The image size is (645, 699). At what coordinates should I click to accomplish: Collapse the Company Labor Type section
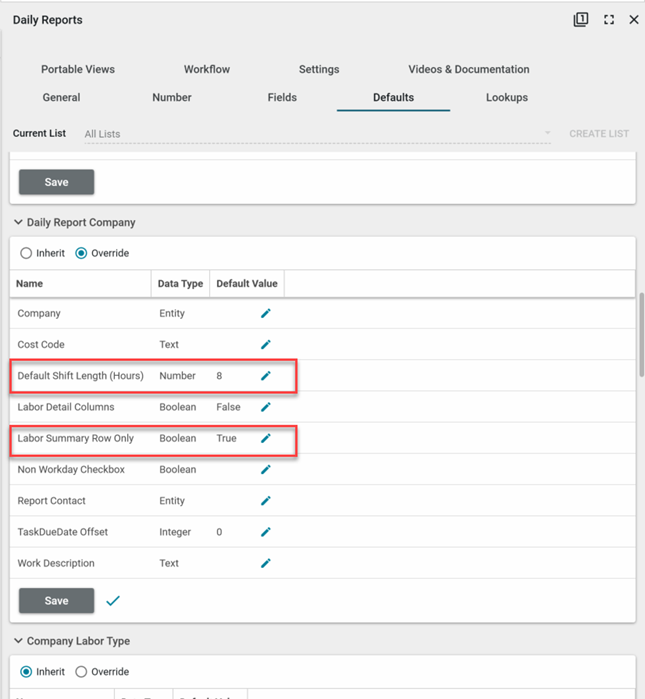coord(18,641)
